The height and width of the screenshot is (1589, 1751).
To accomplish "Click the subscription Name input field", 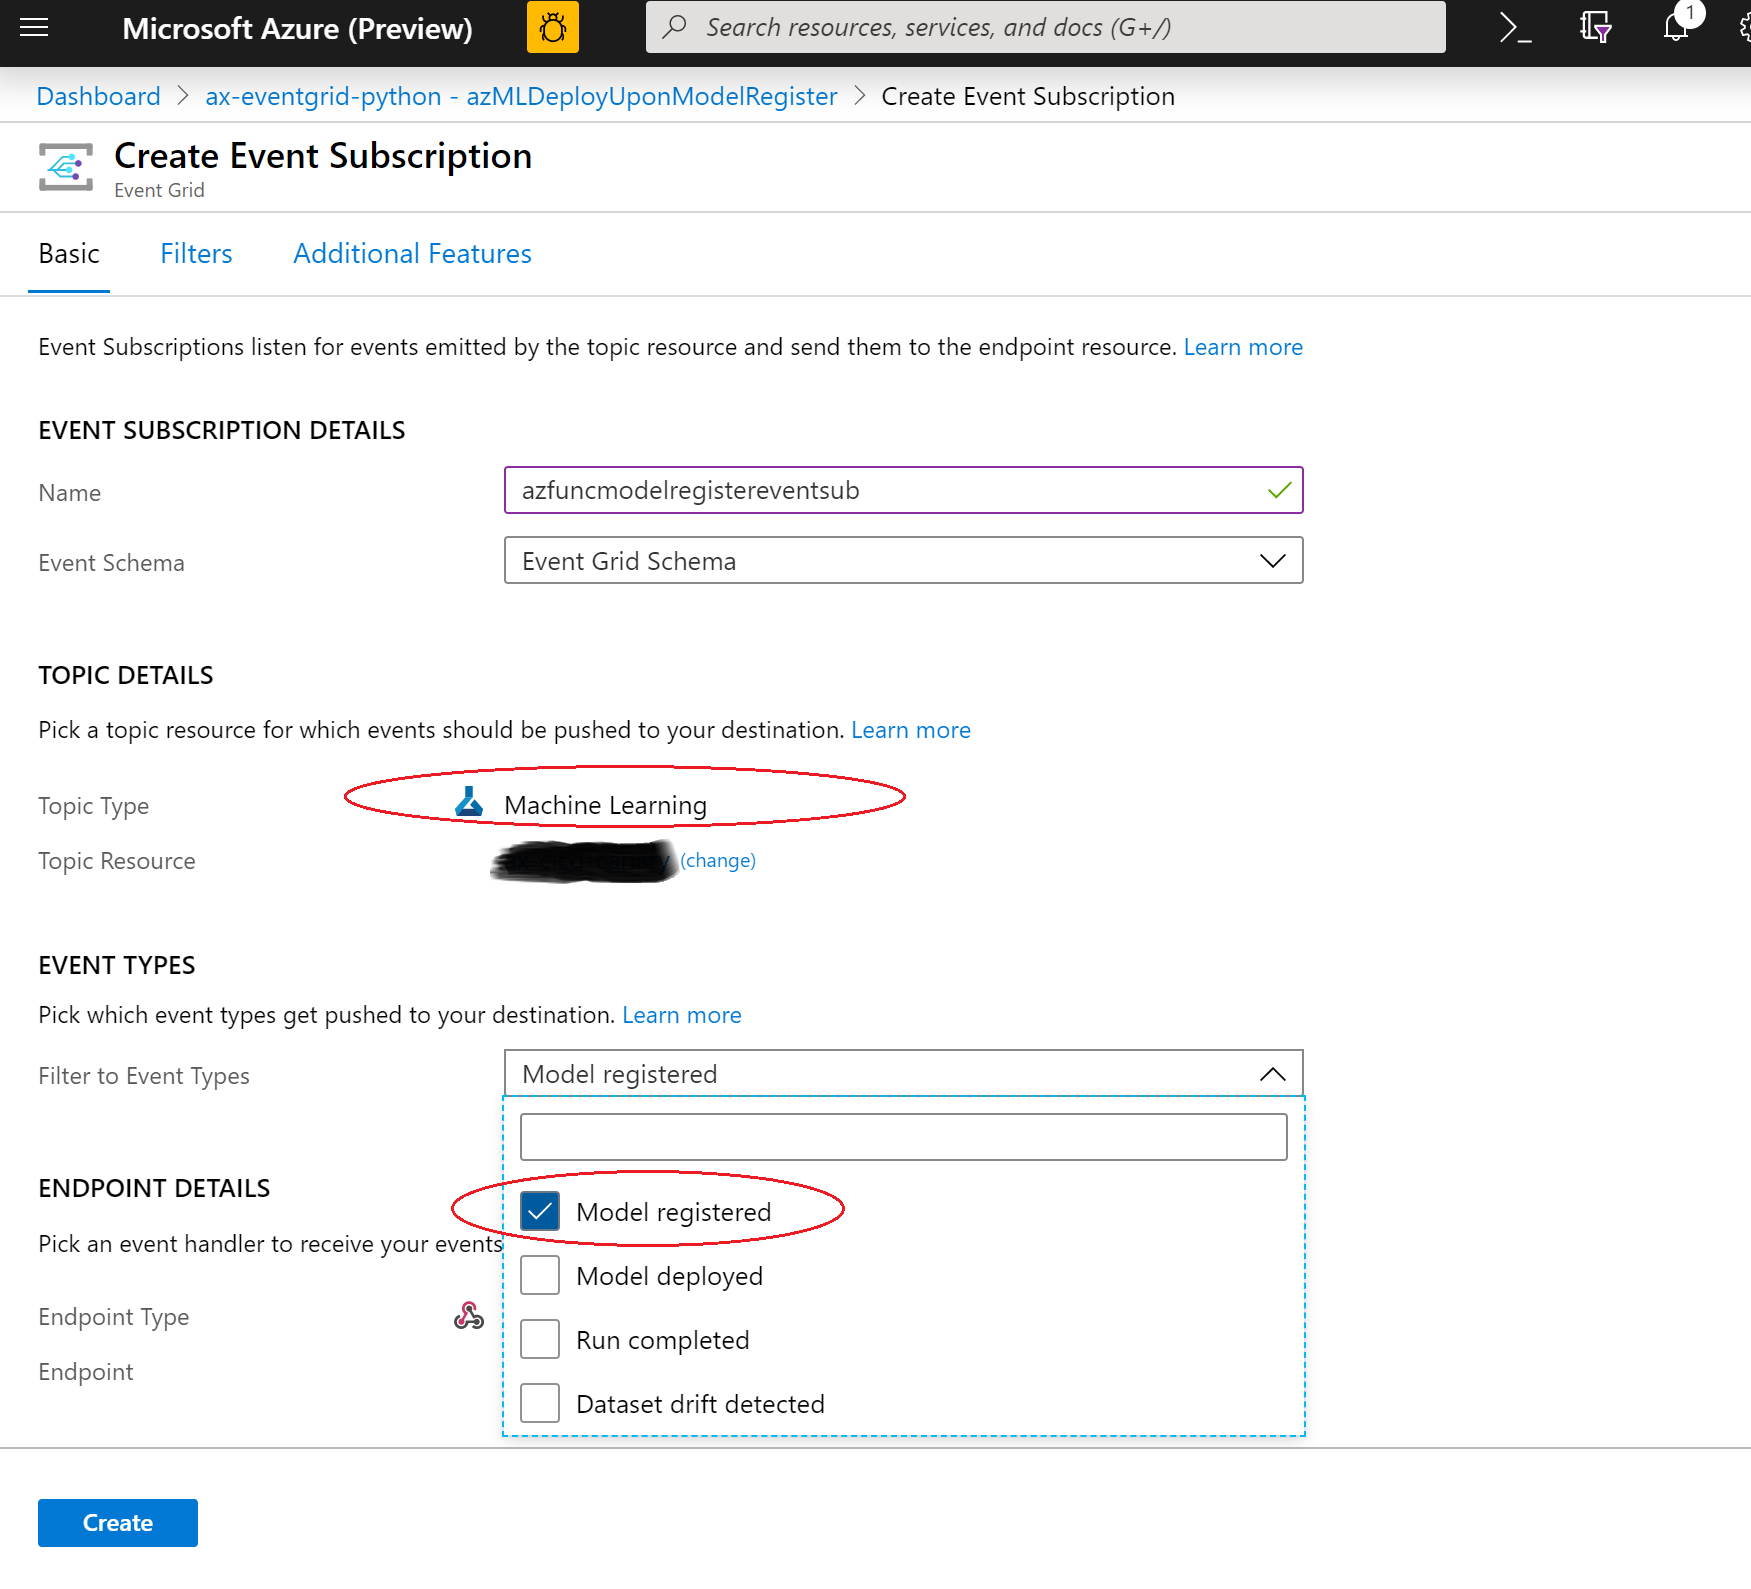I will pyautogui.click(x=903, y=490).
